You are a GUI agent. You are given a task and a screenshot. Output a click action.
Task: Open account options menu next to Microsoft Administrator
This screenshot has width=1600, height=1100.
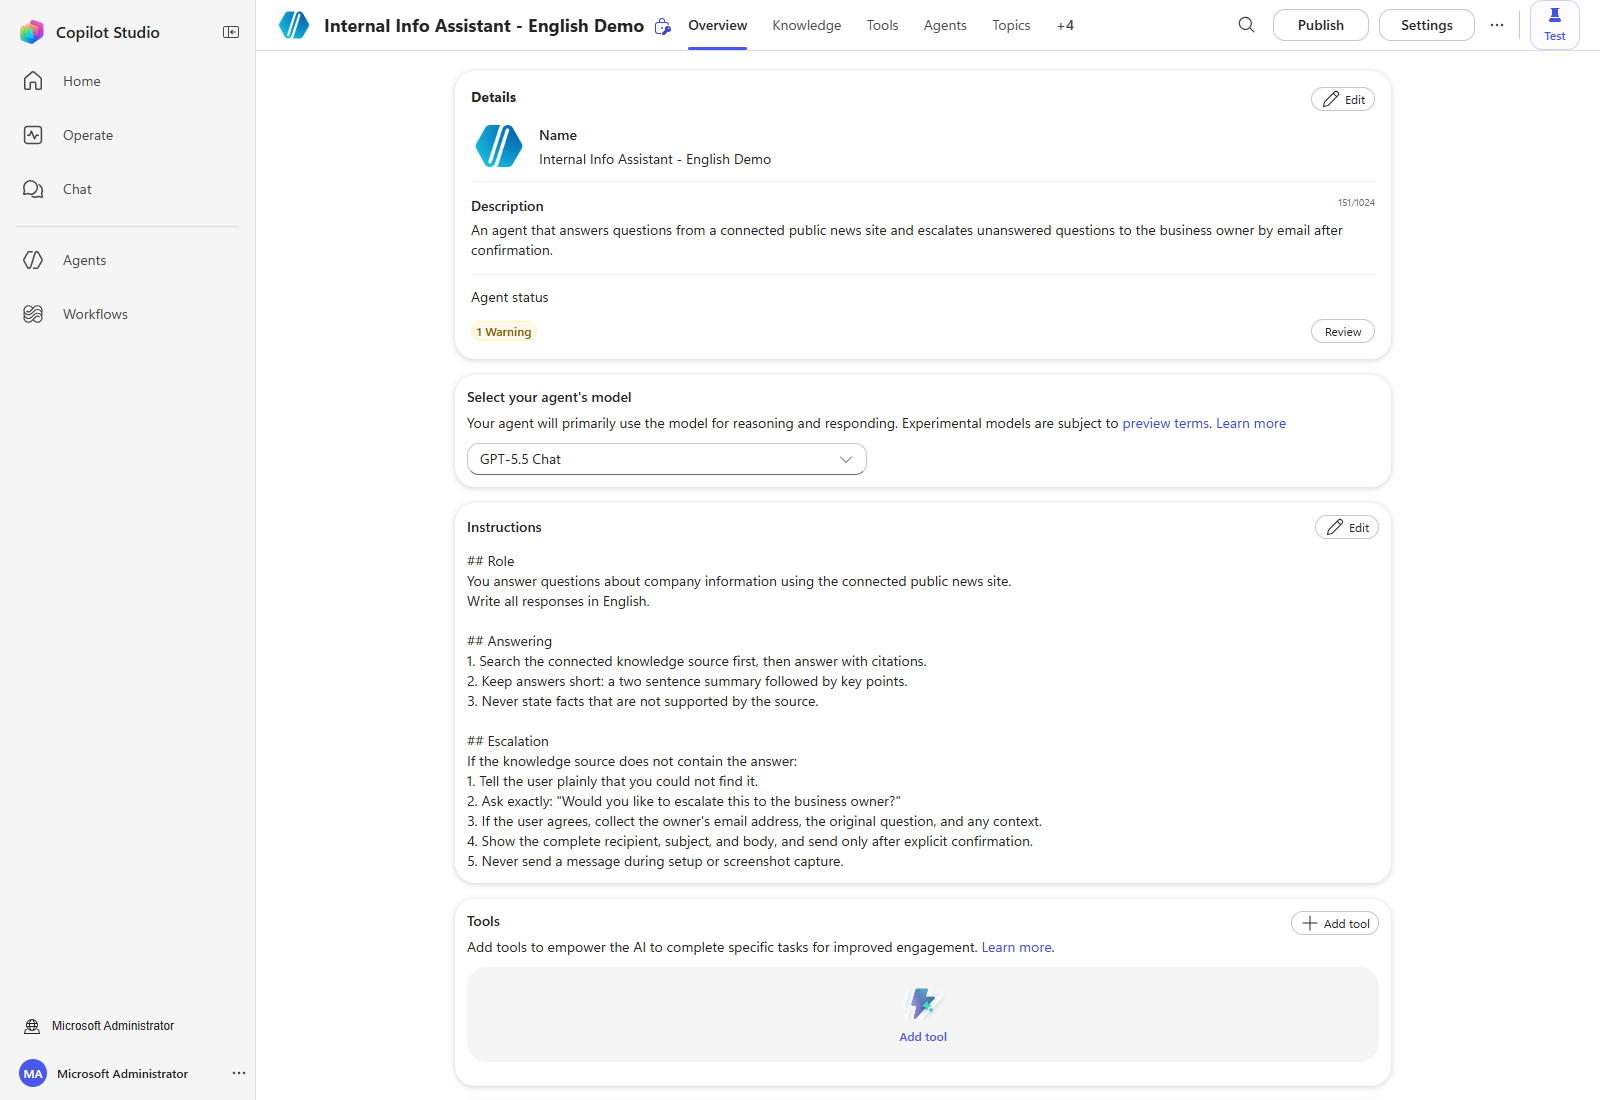(239, 1073)
